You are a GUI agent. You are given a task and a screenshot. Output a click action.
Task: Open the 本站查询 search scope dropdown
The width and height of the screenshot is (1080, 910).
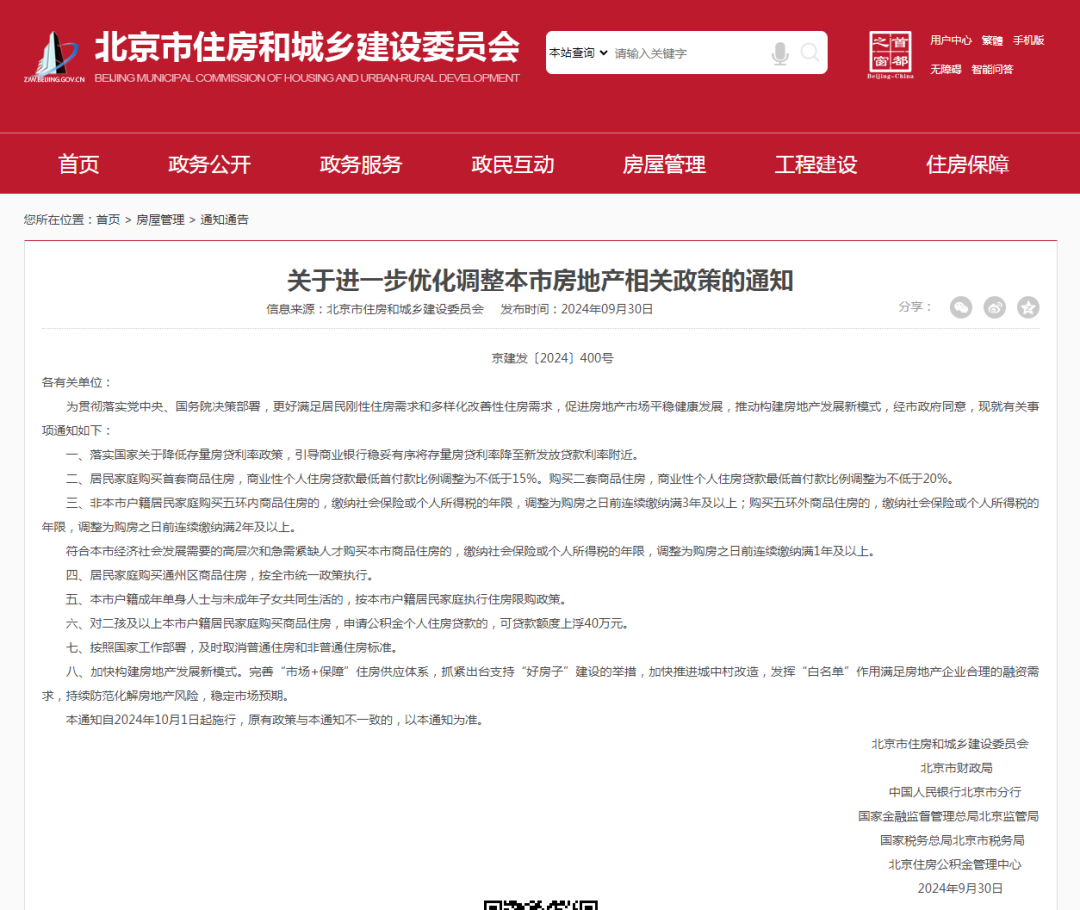coord(579,53)
